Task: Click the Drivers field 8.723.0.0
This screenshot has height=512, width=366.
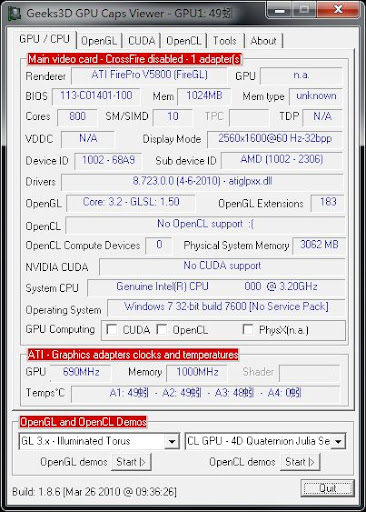Action: point(202,182)
